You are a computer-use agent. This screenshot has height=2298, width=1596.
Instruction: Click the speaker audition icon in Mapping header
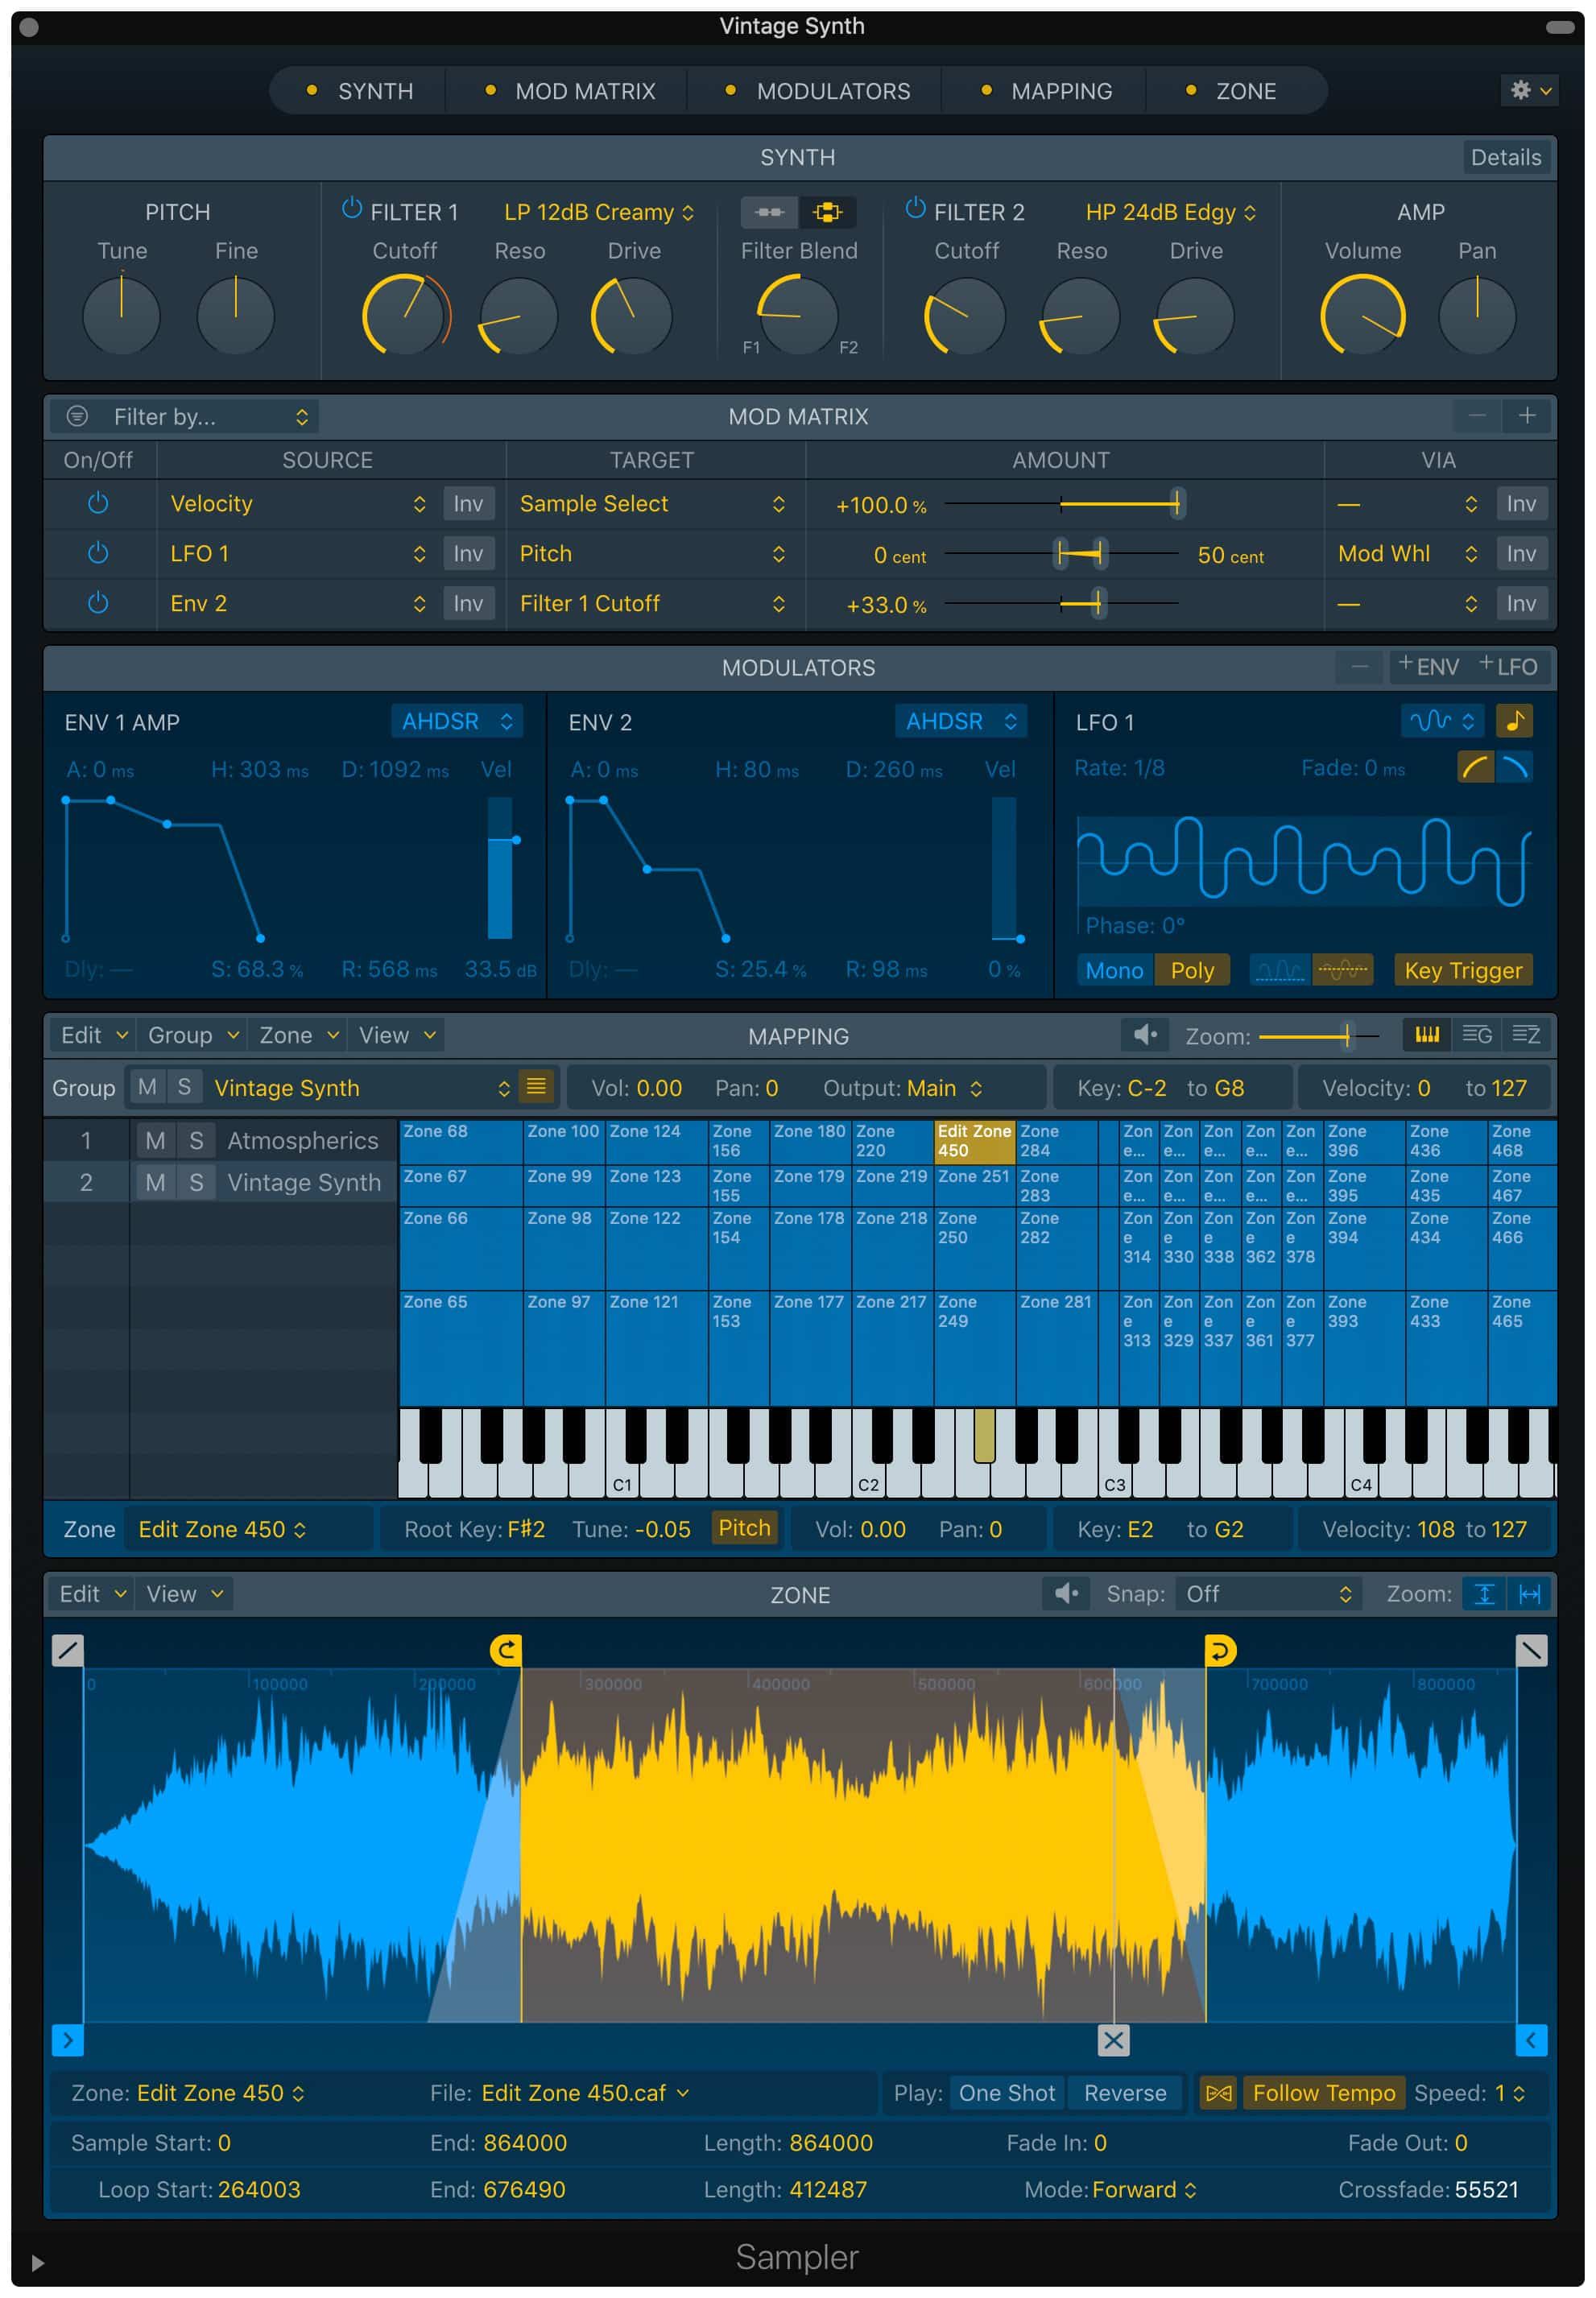click(x=1144, y=1035)
